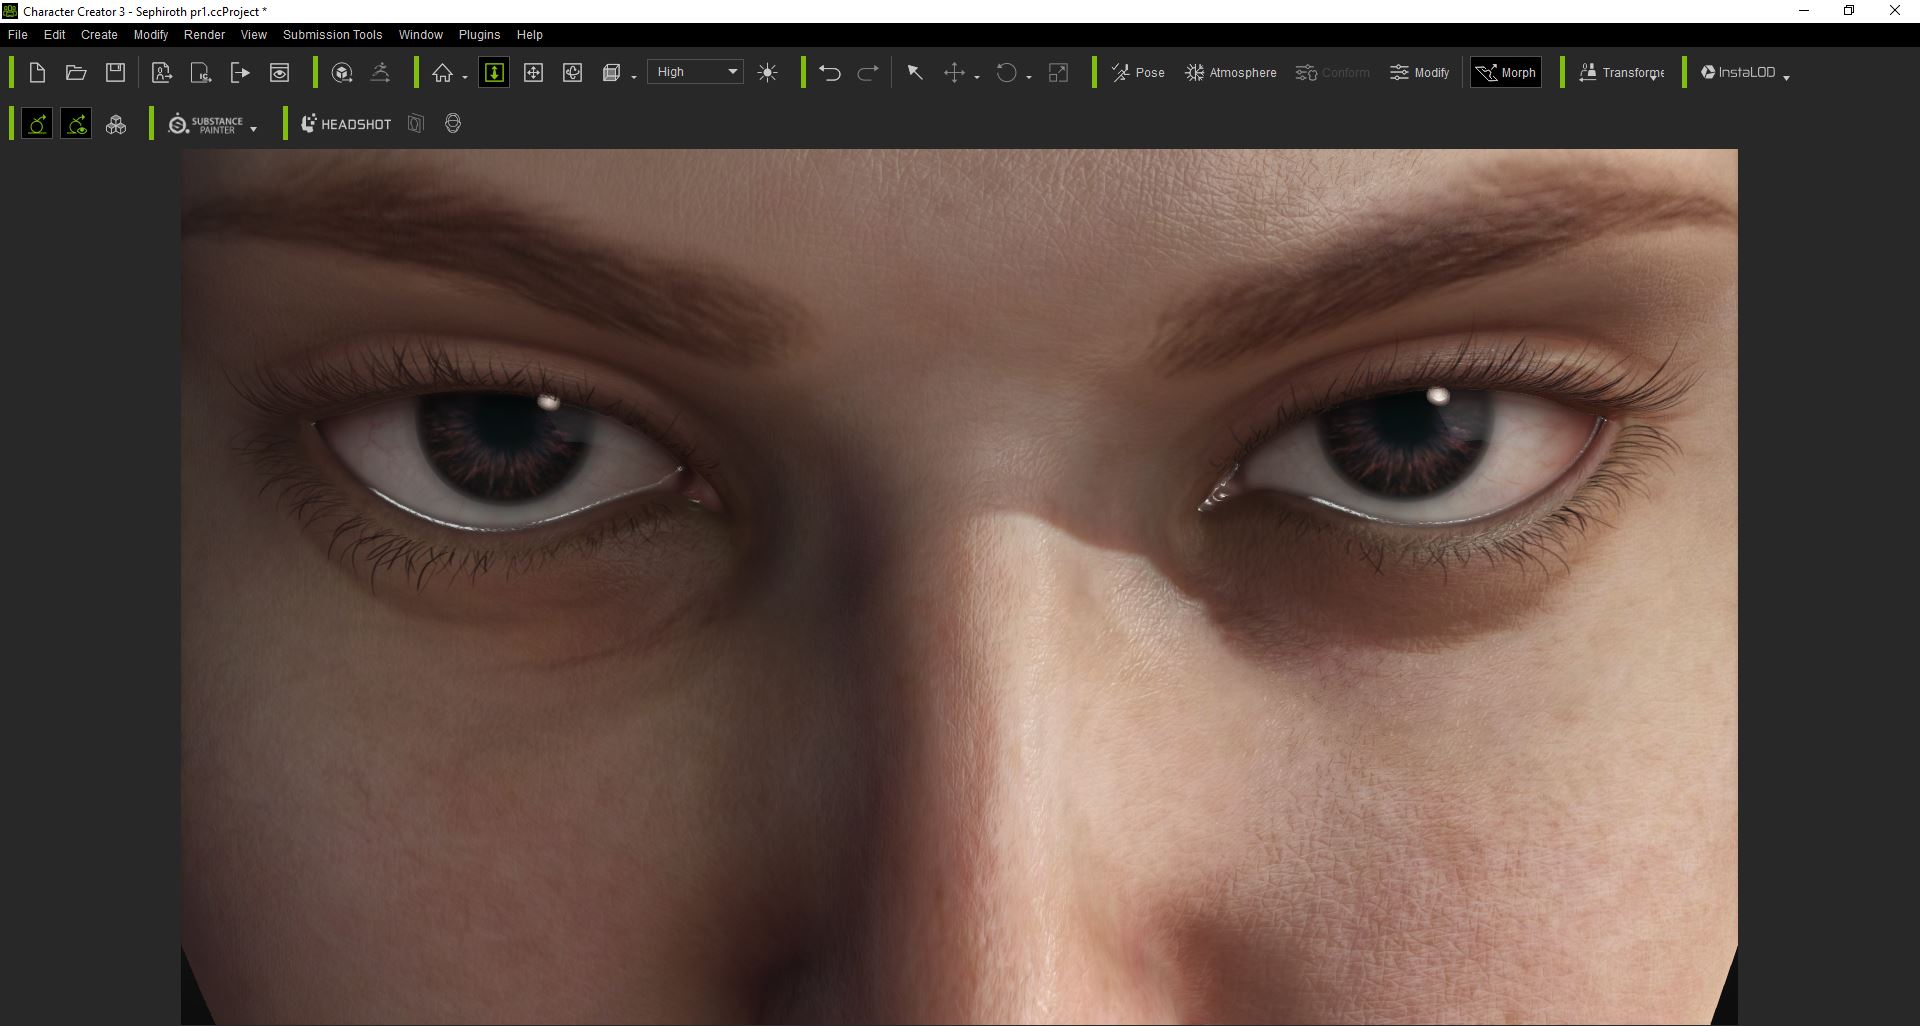Toggle the green rotate-arrow icon with eye

(76, 124)
